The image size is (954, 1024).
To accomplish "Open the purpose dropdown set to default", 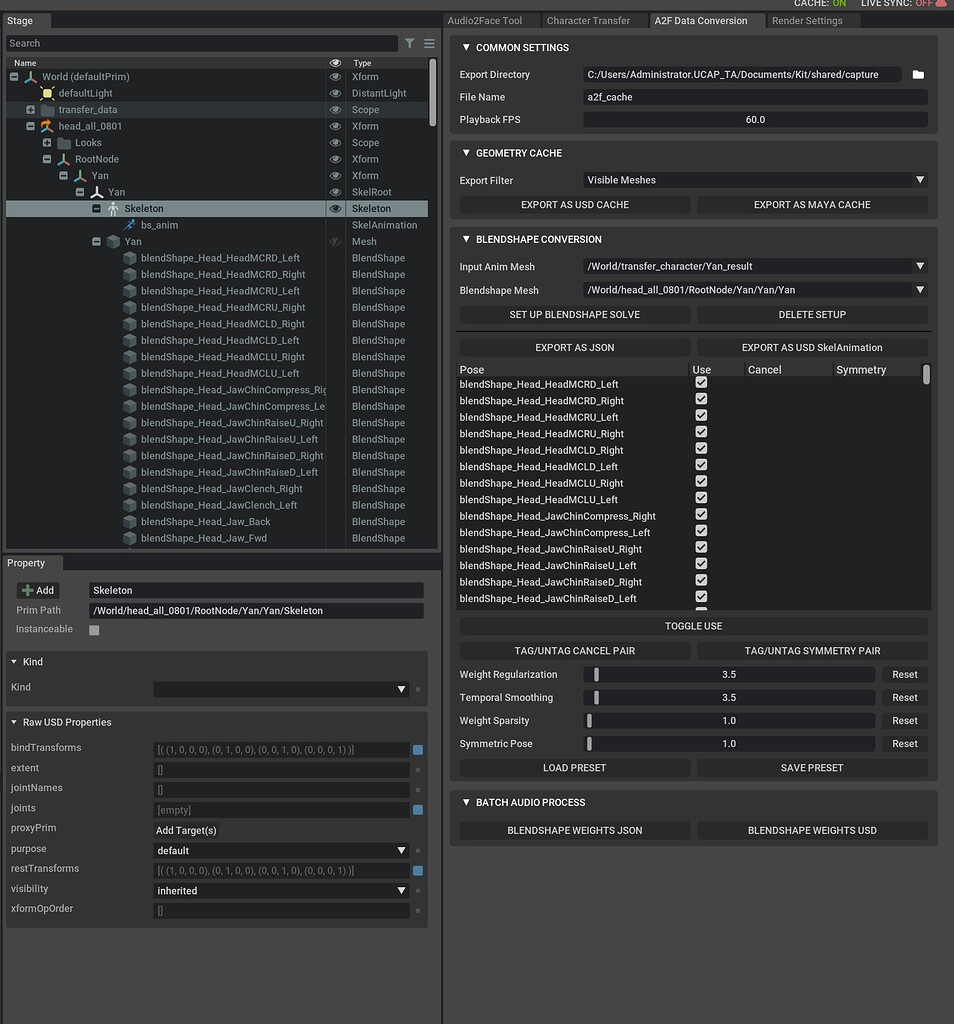I will (281, 850).
